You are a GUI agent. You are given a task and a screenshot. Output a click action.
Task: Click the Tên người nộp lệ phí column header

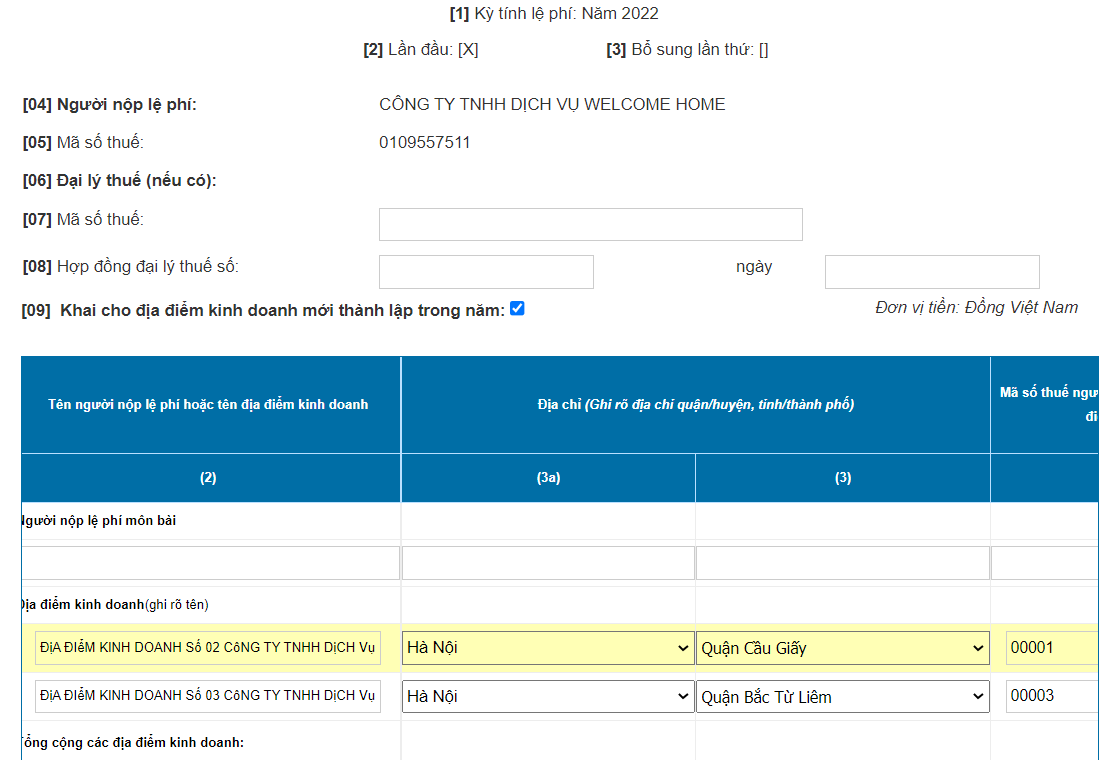pyautogui.click(x=208, y=405)
